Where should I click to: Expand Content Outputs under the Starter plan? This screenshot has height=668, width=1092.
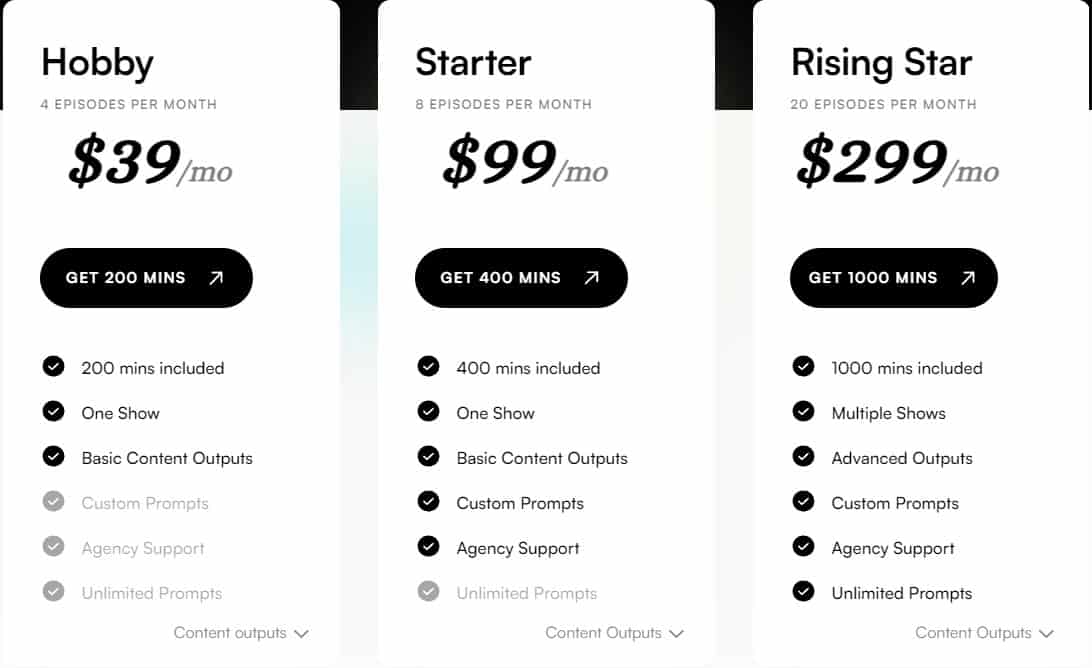(612, 632)
